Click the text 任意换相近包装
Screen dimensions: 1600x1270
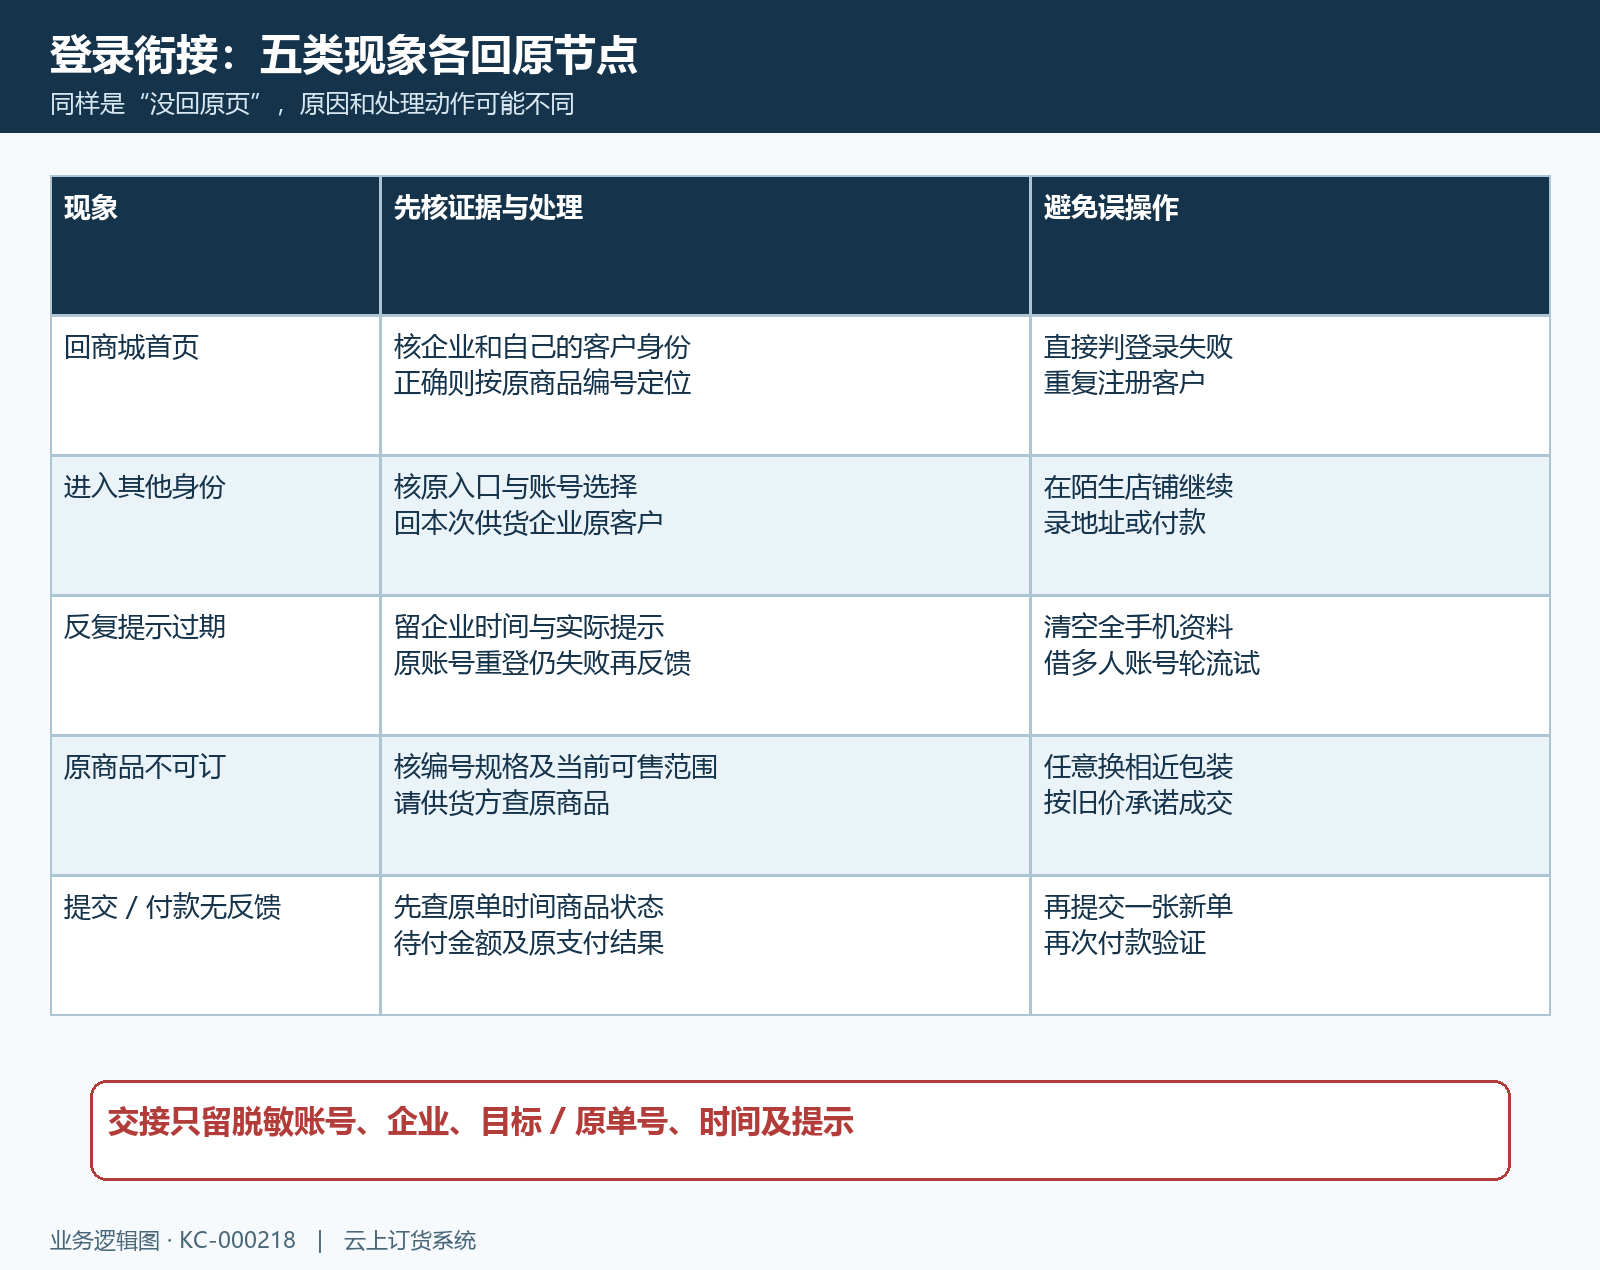click(x=1138, y=767)
